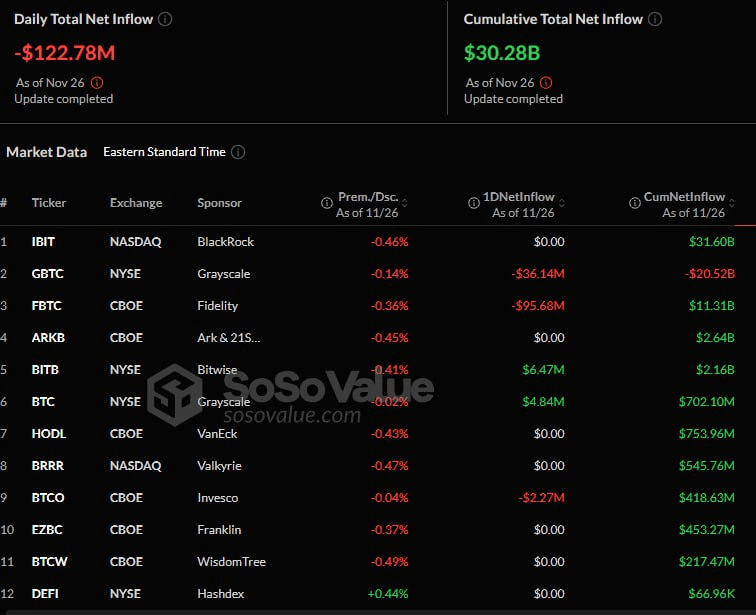Click the $30.28B cumulative inflow value
The width and height of the screenshot is (756, 615).
point(502,53)
